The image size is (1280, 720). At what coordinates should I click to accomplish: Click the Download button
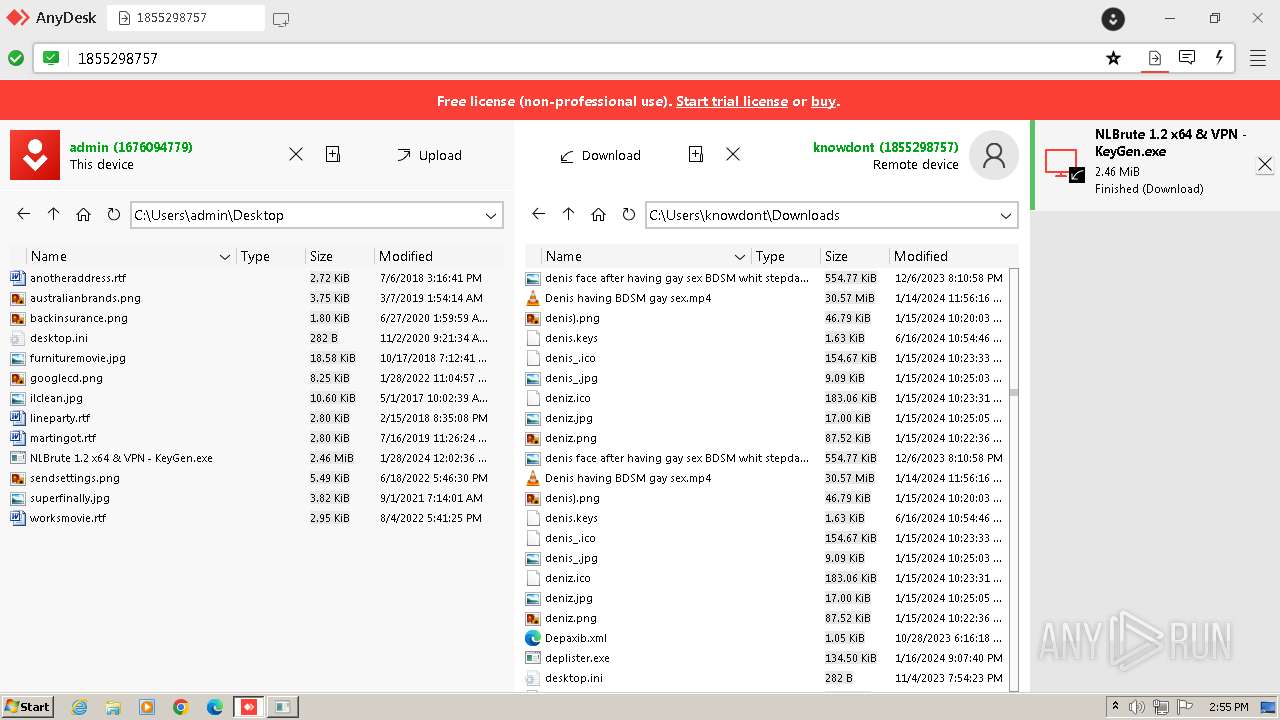pos(600,155)
